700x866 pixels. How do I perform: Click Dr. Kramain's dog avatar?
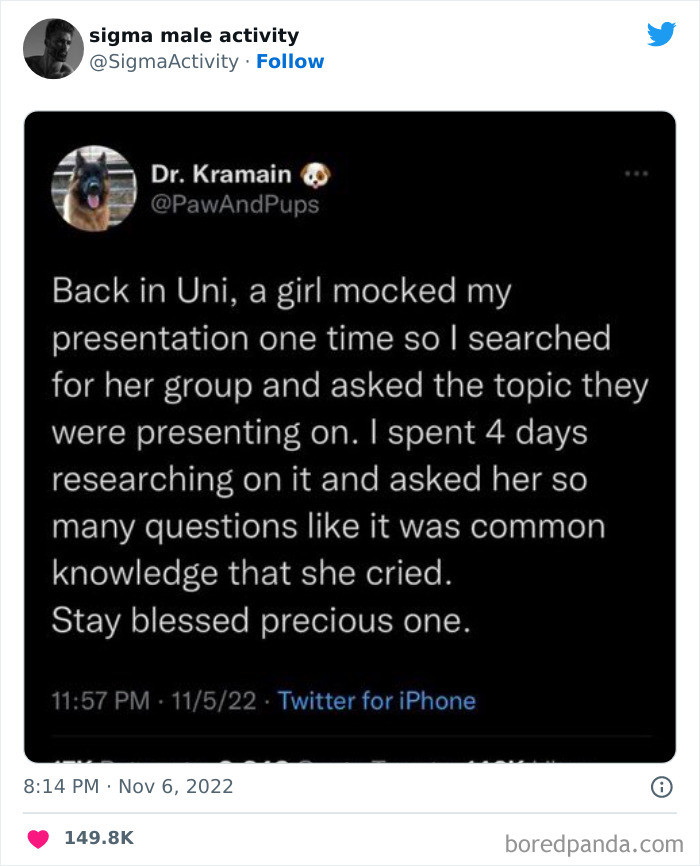pyautogui.click(x=93, y=189)
